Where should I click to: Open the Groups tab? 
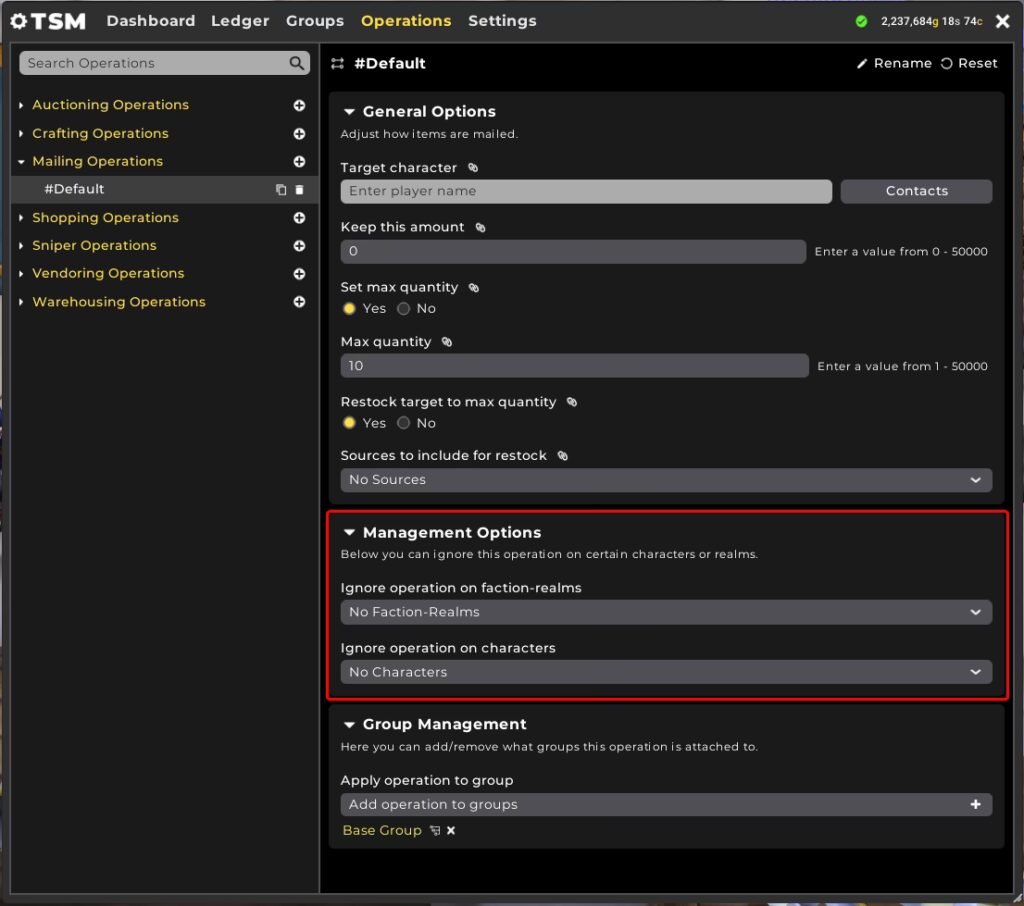[x=314, y=21]
